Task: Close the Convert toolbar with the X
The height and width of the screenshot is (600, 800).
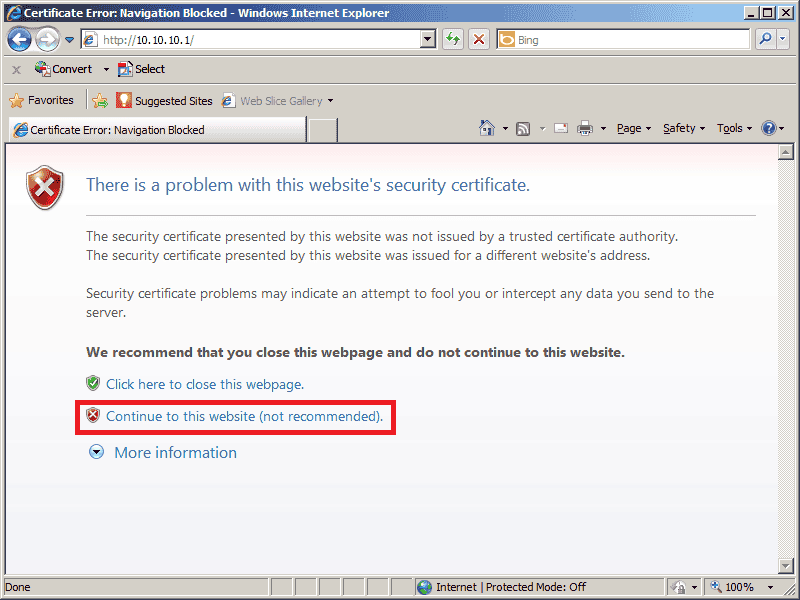Action: click(16, 69)
